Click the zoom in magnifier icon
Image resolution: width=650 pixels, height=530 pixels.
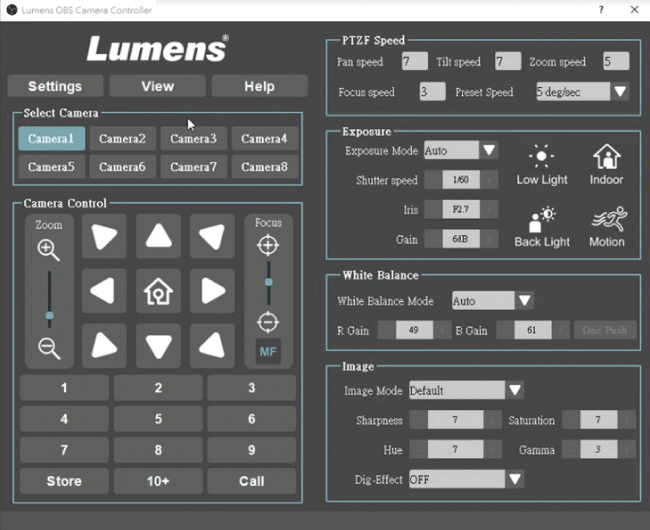(x=48, y=250)
